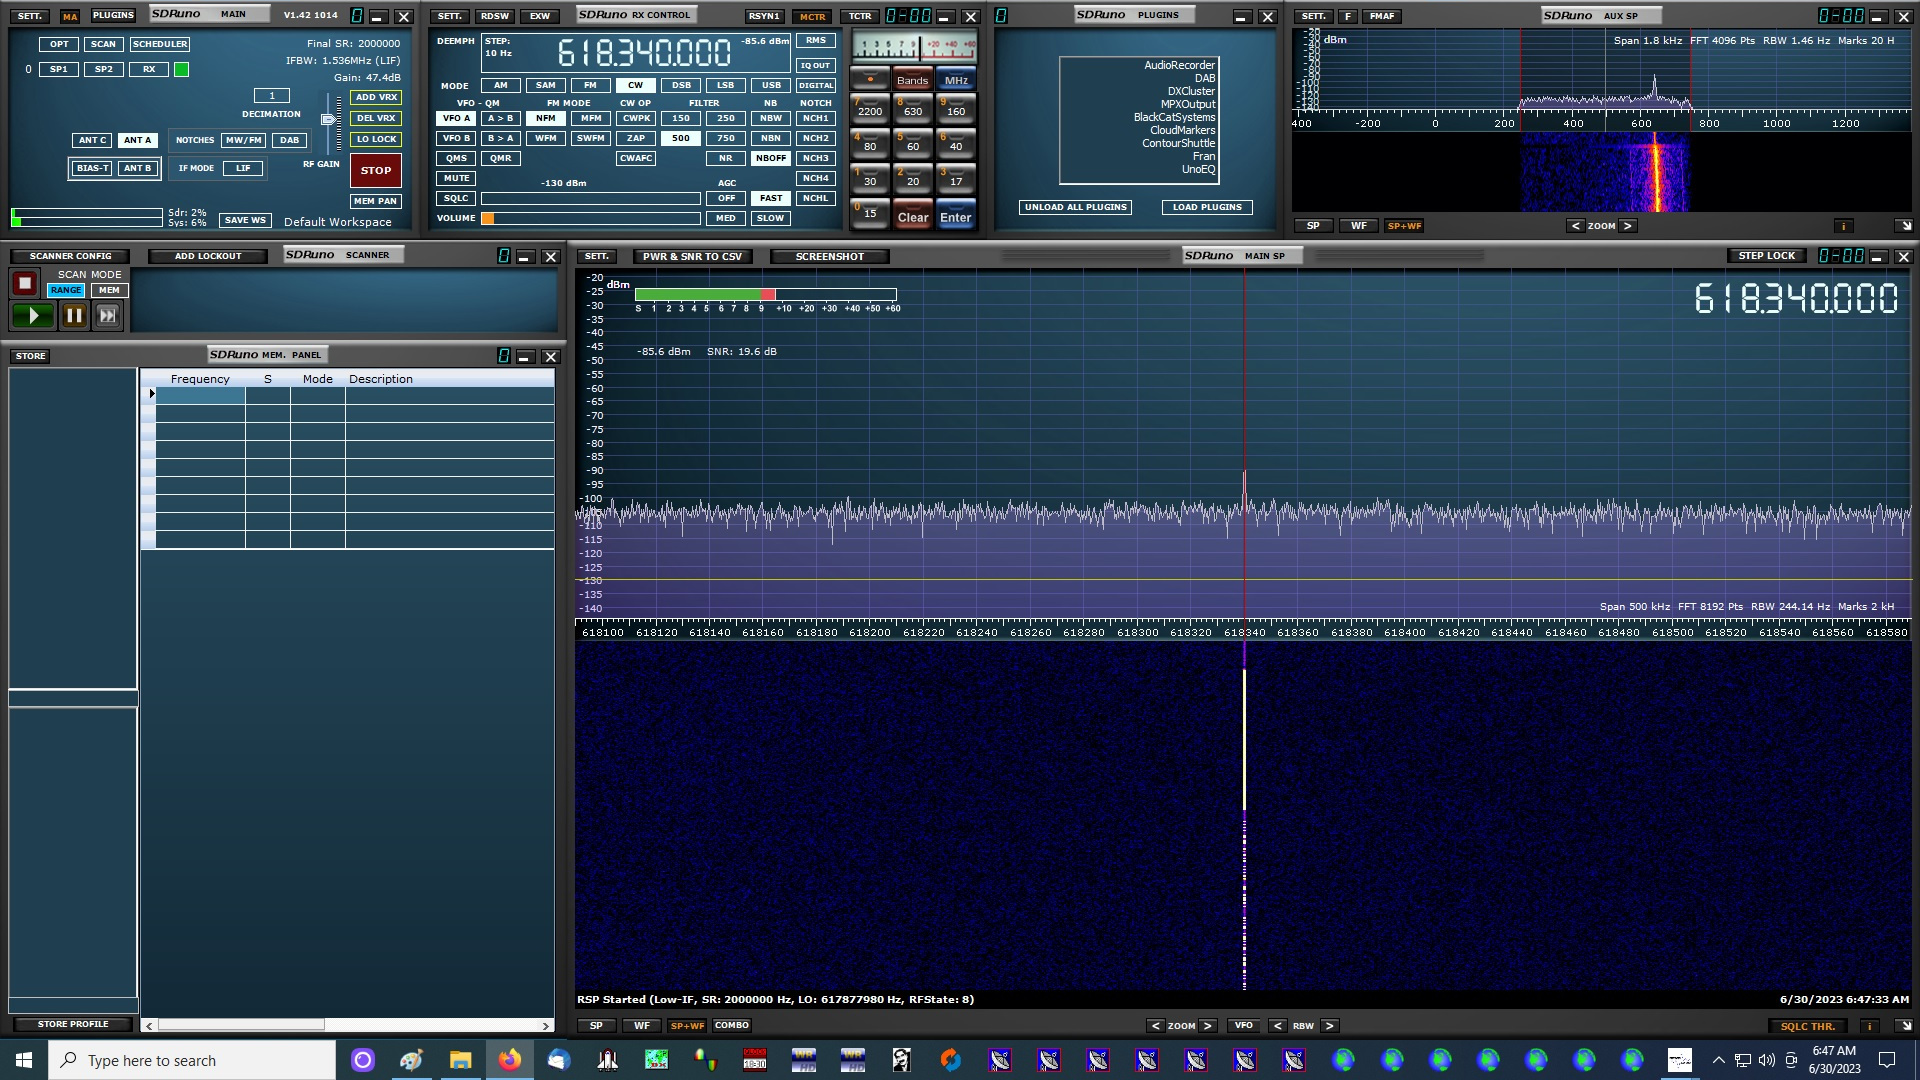Screen dimensions: 1920x1080
Task: Switch Main SP view to COMBO
Action: [x=731, y=1026]
